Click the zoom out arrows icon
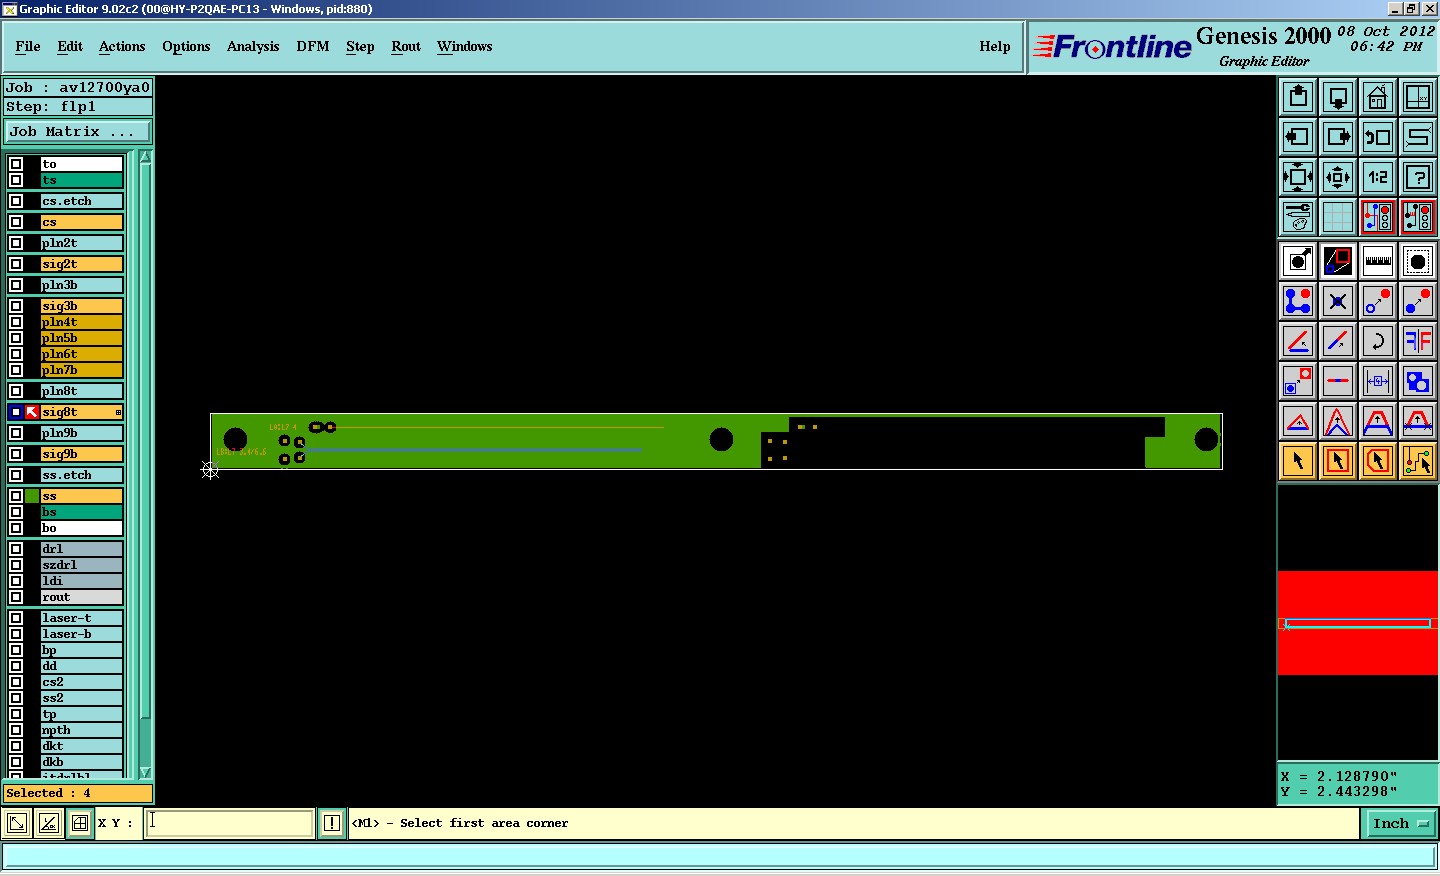Image resolution: width=1440 pixels, height=876 pixels. click(x=1338, y=177)
